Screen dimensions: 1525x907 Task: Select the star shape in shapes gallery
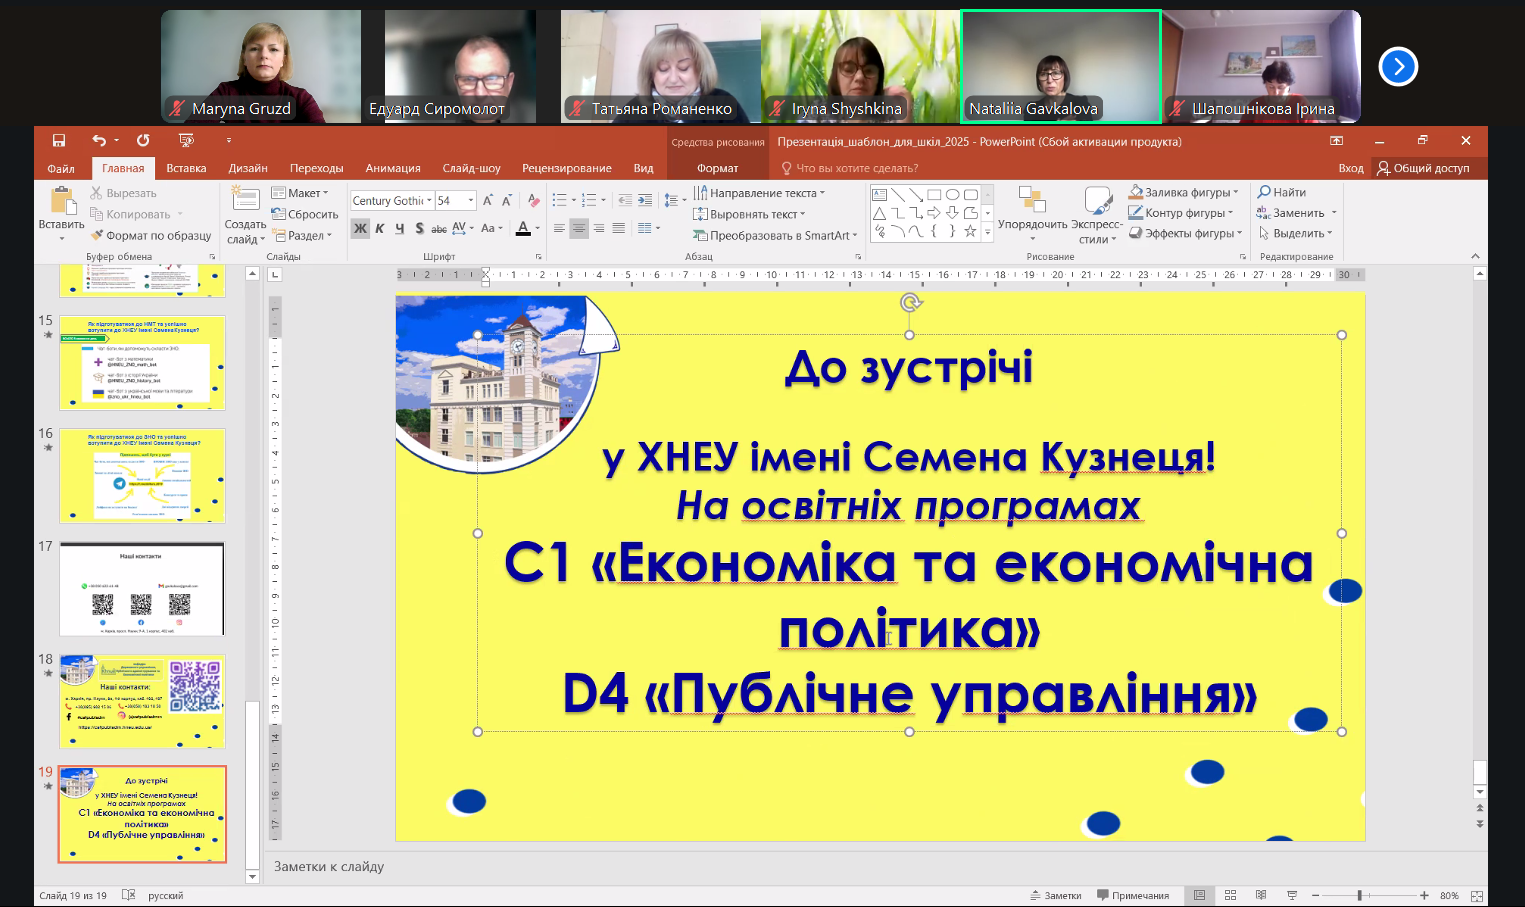click(x=970, y=231)
